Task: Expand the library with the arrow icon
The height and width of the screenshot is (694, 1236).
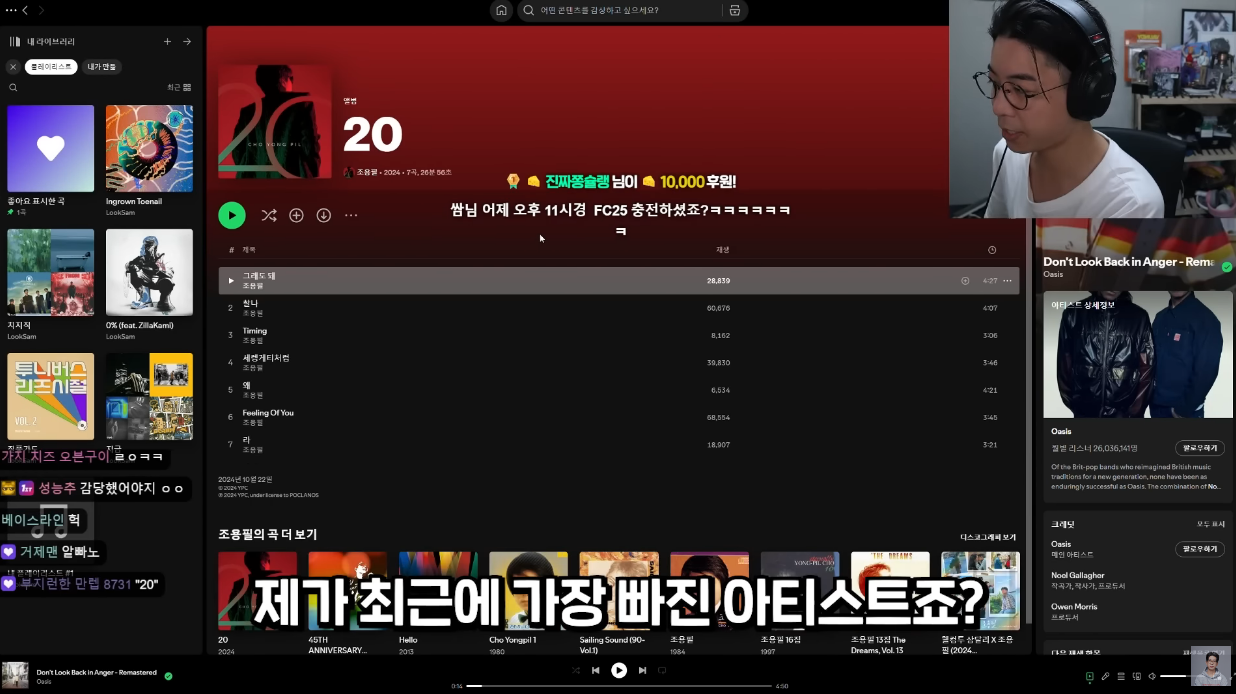Action: [x=187, y=41]
